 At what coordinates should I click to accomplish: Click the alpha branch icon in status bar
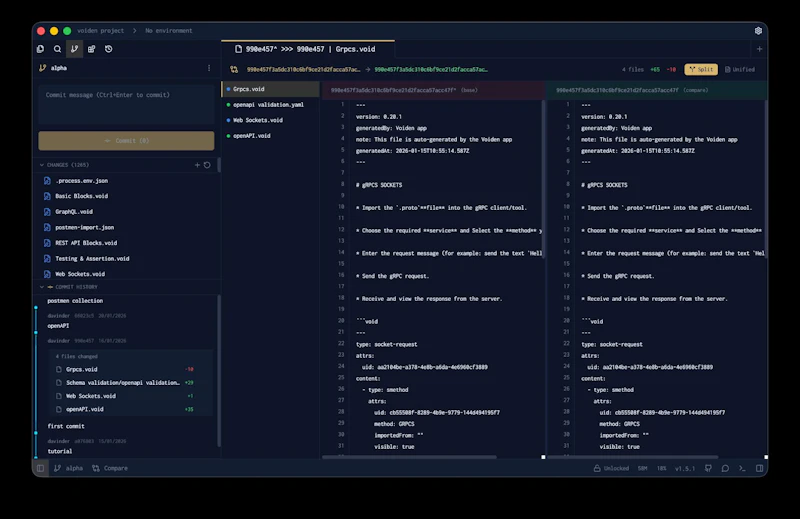[x=57, y=468]
